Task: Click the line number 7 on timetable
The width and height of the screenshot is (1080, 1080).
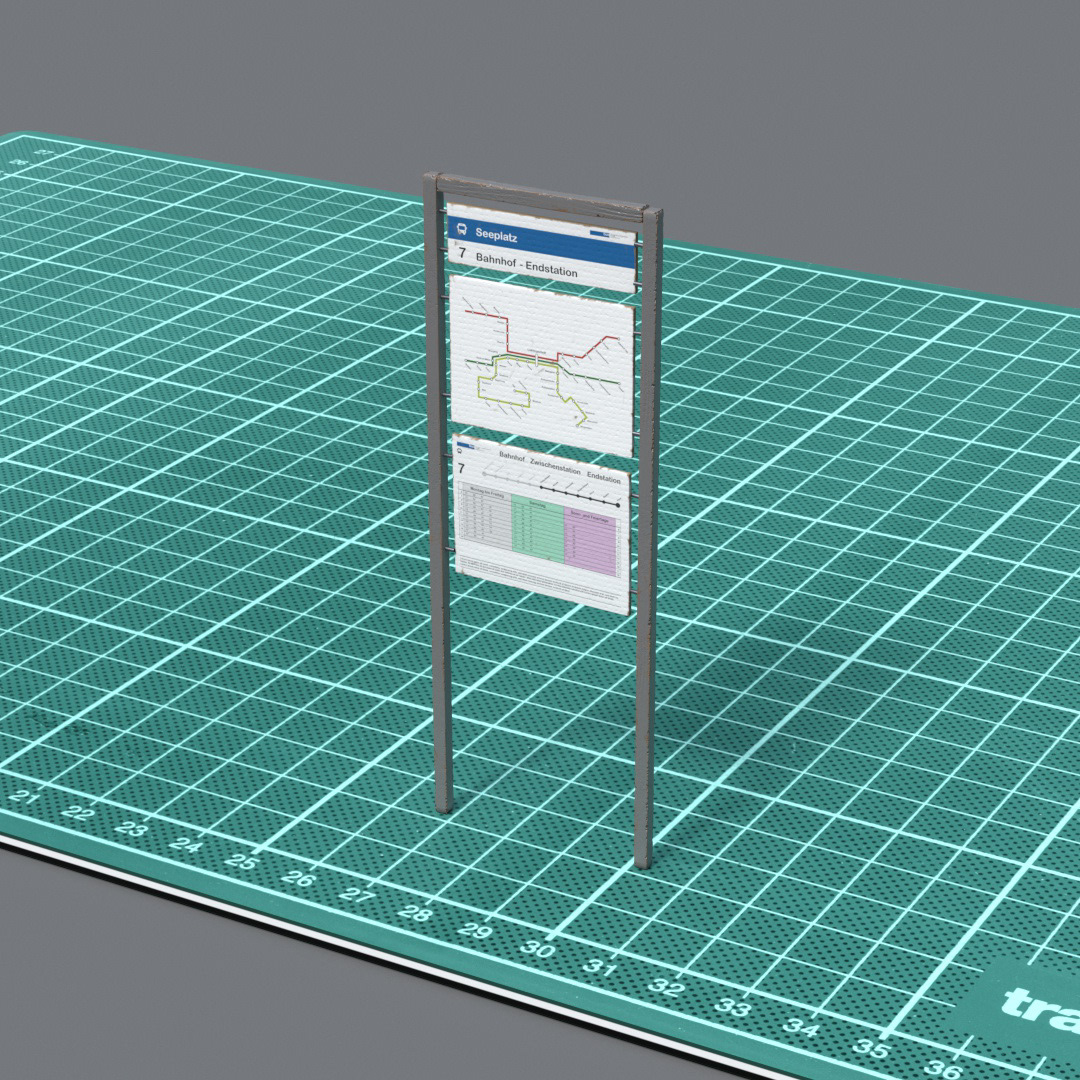Action: point(461,468)
